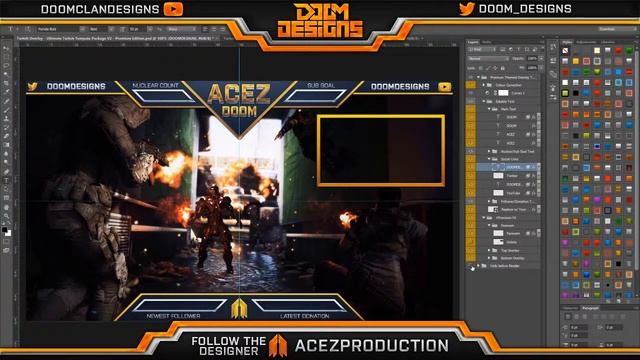The width and height of the screenshot is (640, 360).
Task: Toggle visibility of Editable Text group
Action: click(x=471, y=101)
